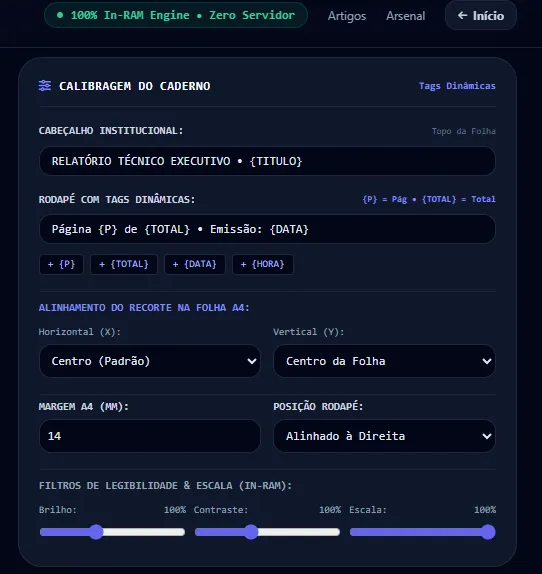The height and width of the screenshot is (574, 542).
Task: Click the {P} = Pág • {TOTAL} = Total legend
Action: point(429,199)
